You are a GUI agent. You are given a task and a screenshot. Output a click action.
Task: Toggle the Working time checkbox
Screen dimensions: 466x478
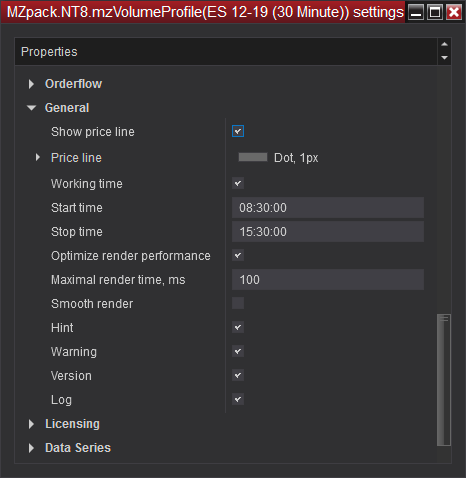click(238, 183)
